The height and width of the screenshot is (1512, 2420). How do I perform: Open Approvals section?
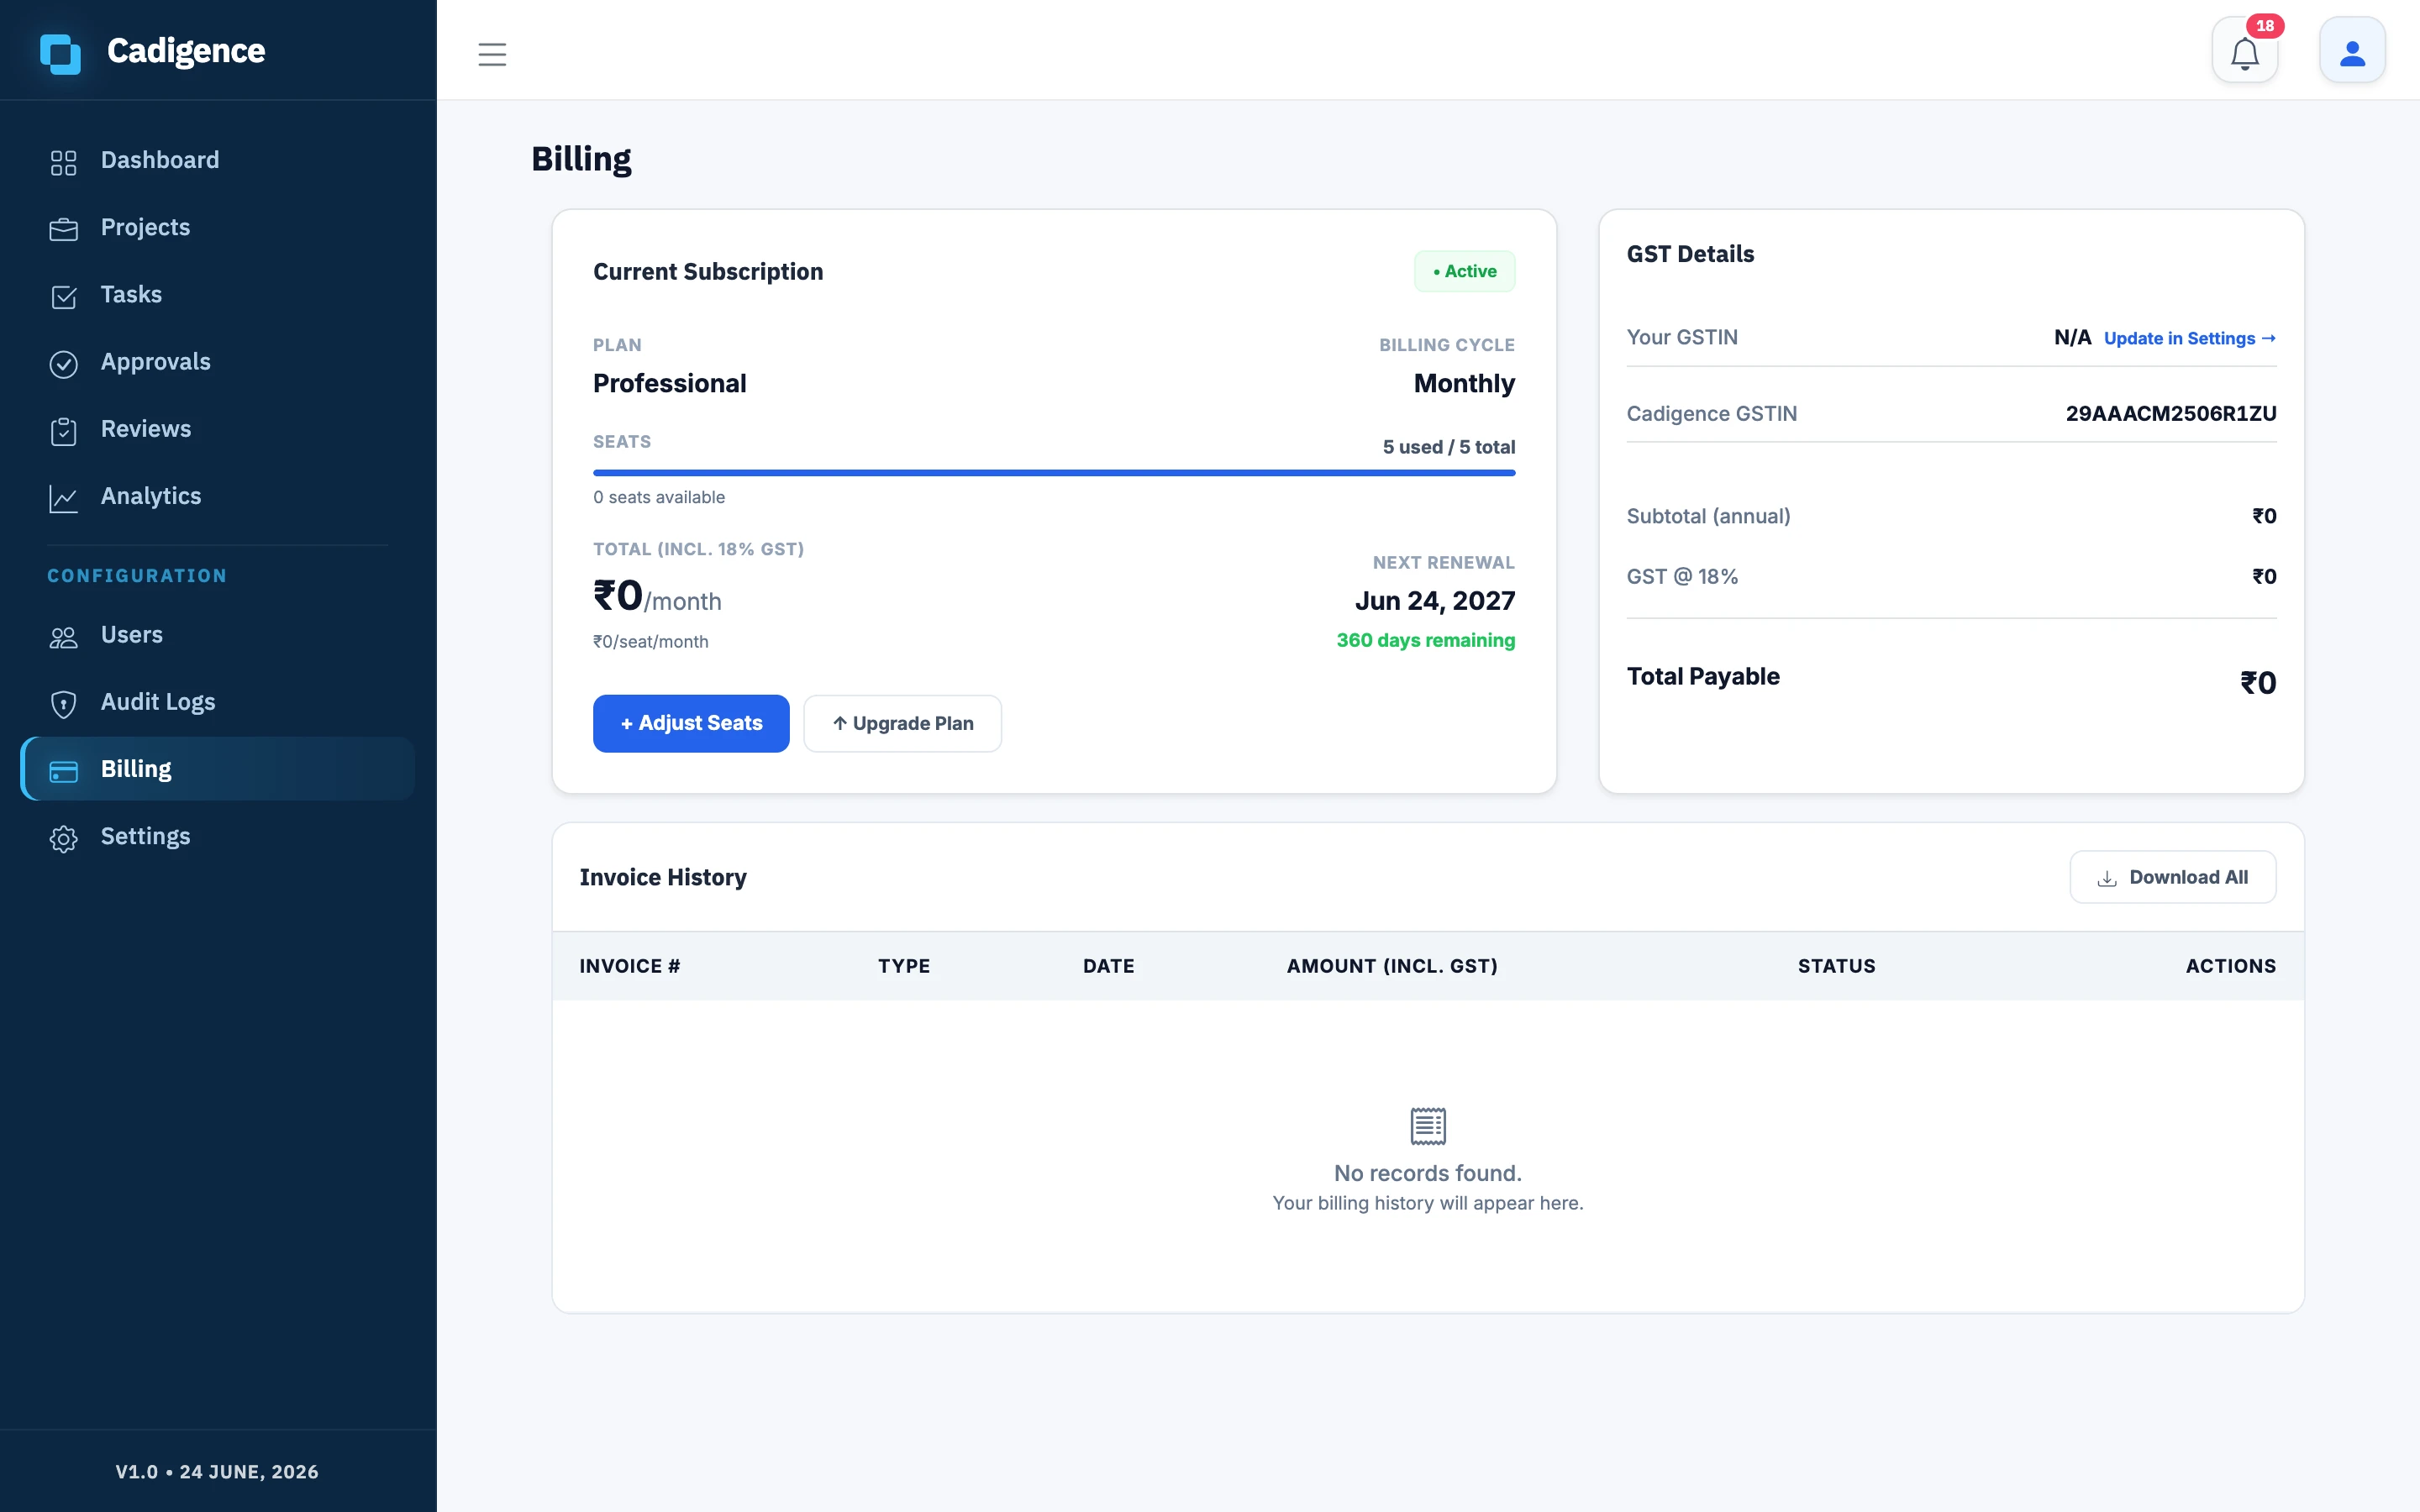[217, 361]
